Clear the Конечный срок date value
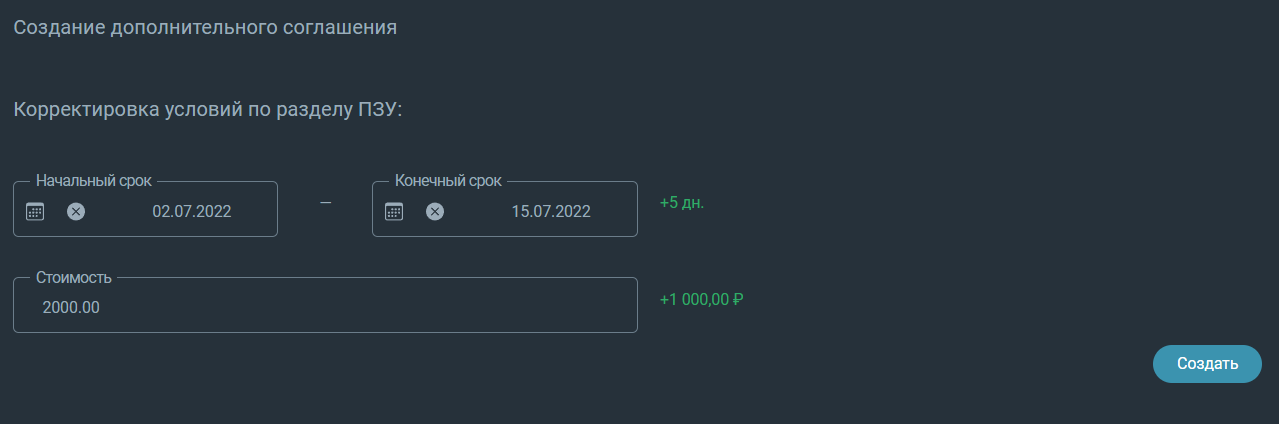Screen dimensions: 1279x424 [x=435, y=211]
